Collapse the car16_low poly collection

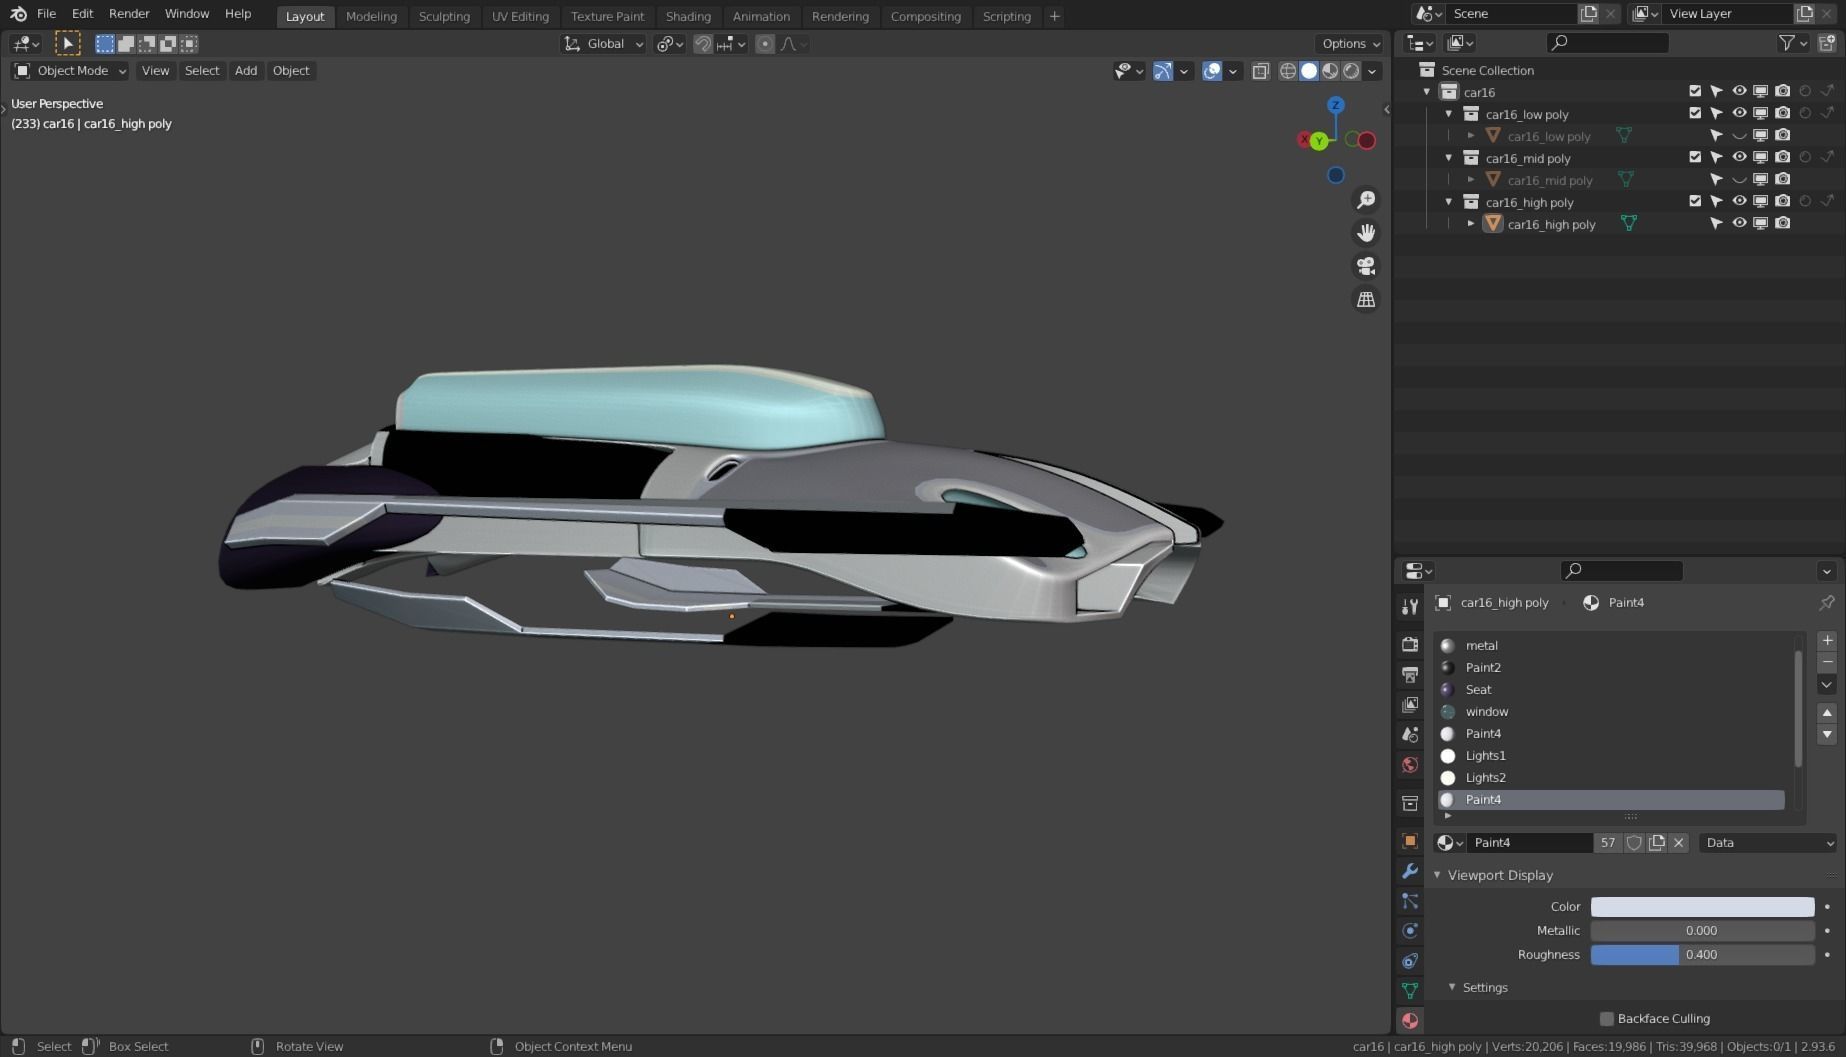(x=1449, y=114)
